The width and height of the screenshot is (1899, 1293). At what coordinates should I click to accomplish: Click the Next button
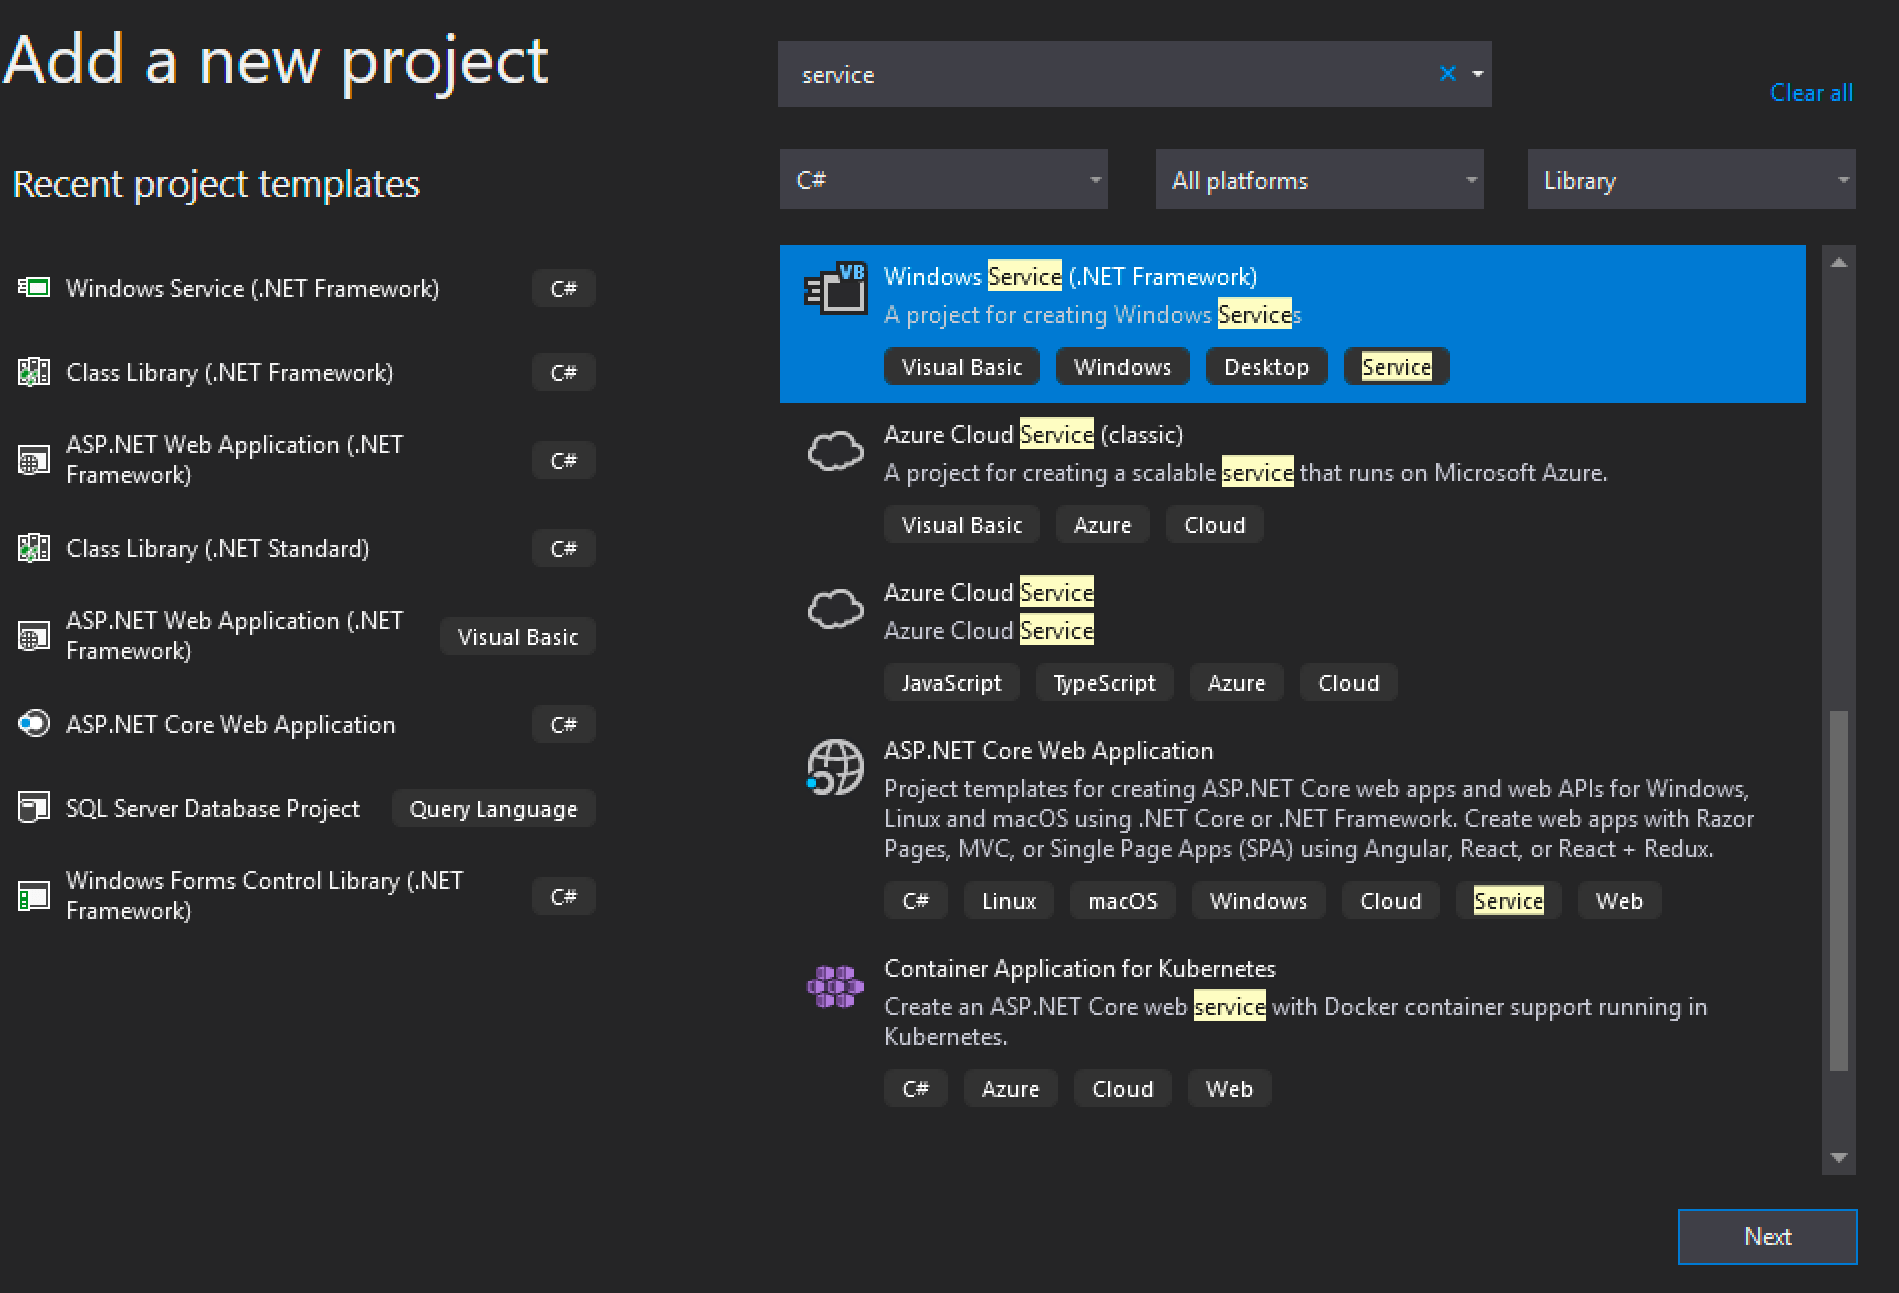[1767, 1237]
